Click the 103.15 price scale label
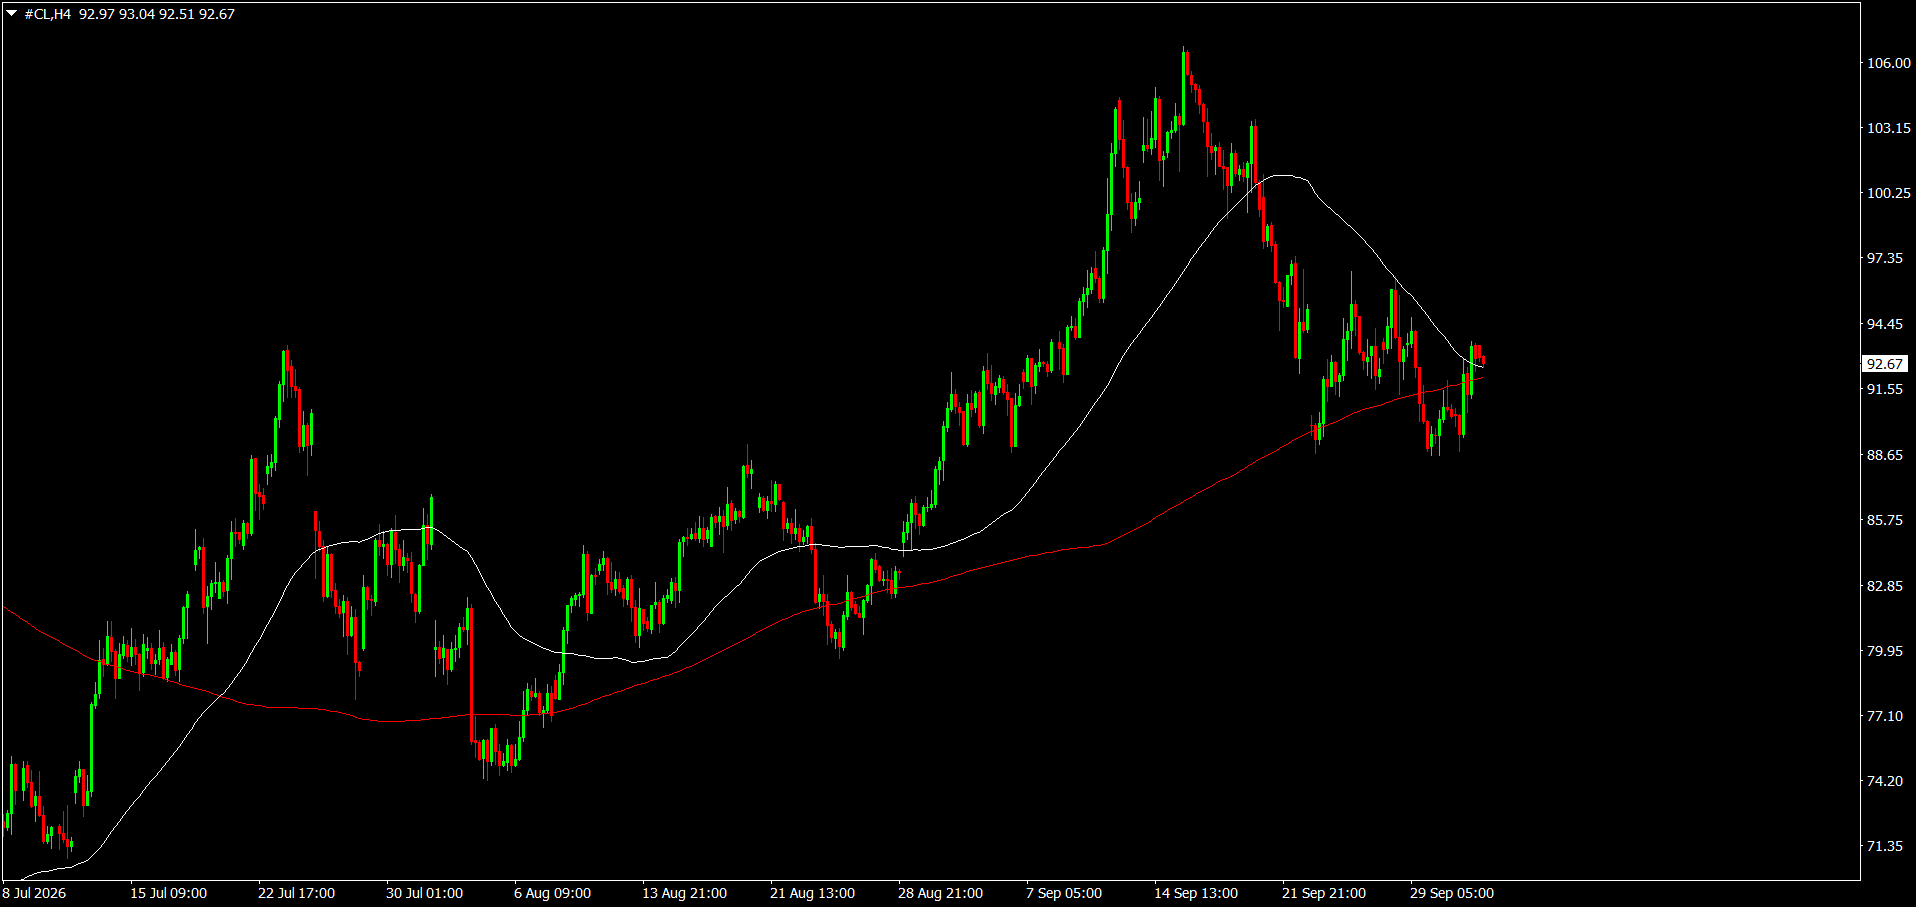This screenshot has height=907, width=1916. point(1889,128)
